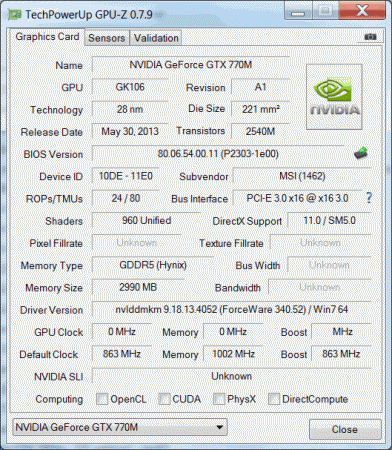Image resolution: width=392 pixels, height=450 pixels.
Task: Click the Release Date label
Action: 52,132
